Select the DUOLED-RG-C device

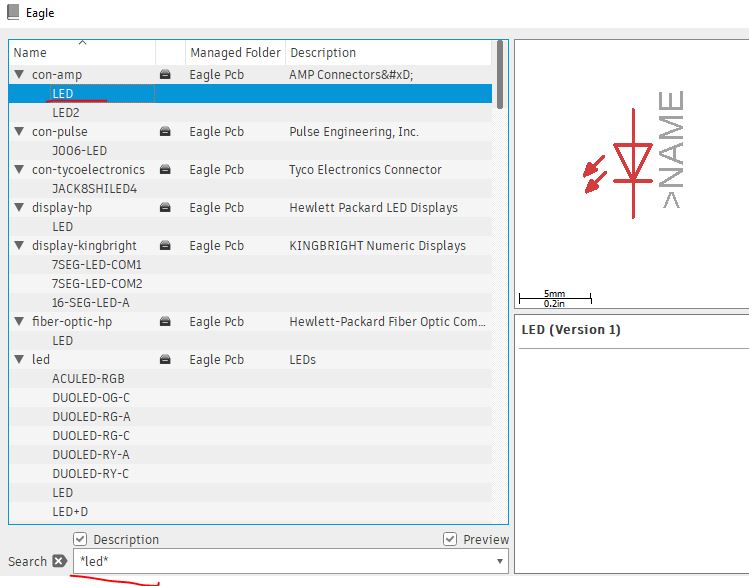[91, 436]
